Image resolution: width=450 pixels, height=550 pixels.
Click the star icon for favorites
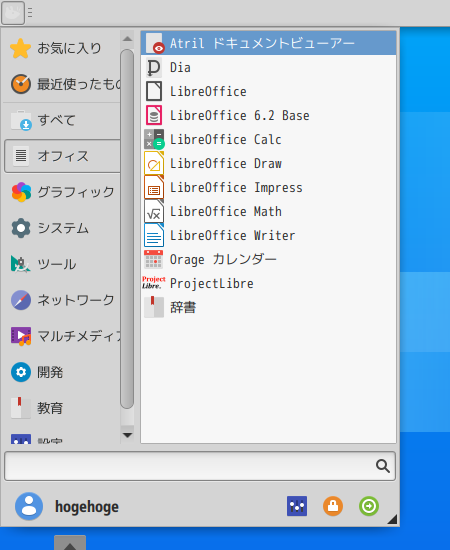(21, 48)
